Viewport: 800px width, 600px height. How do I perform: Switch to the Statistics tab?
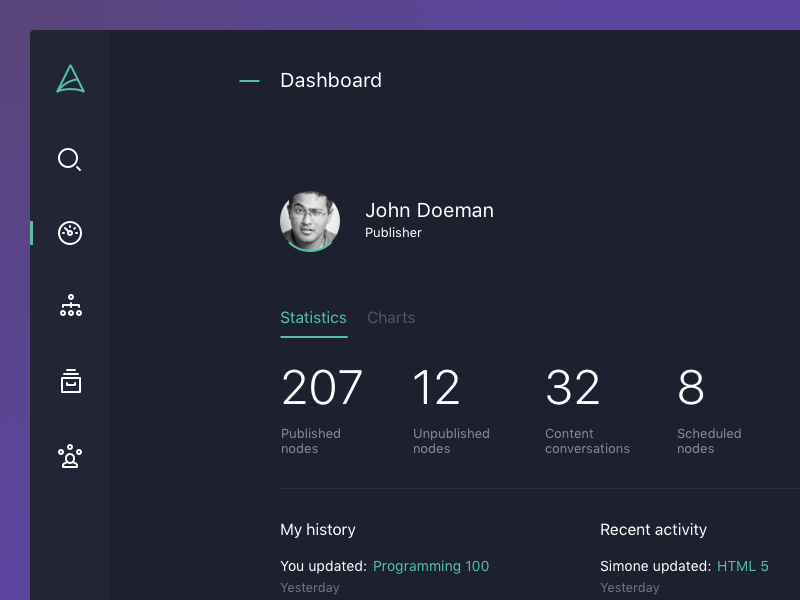coord(313,318)
